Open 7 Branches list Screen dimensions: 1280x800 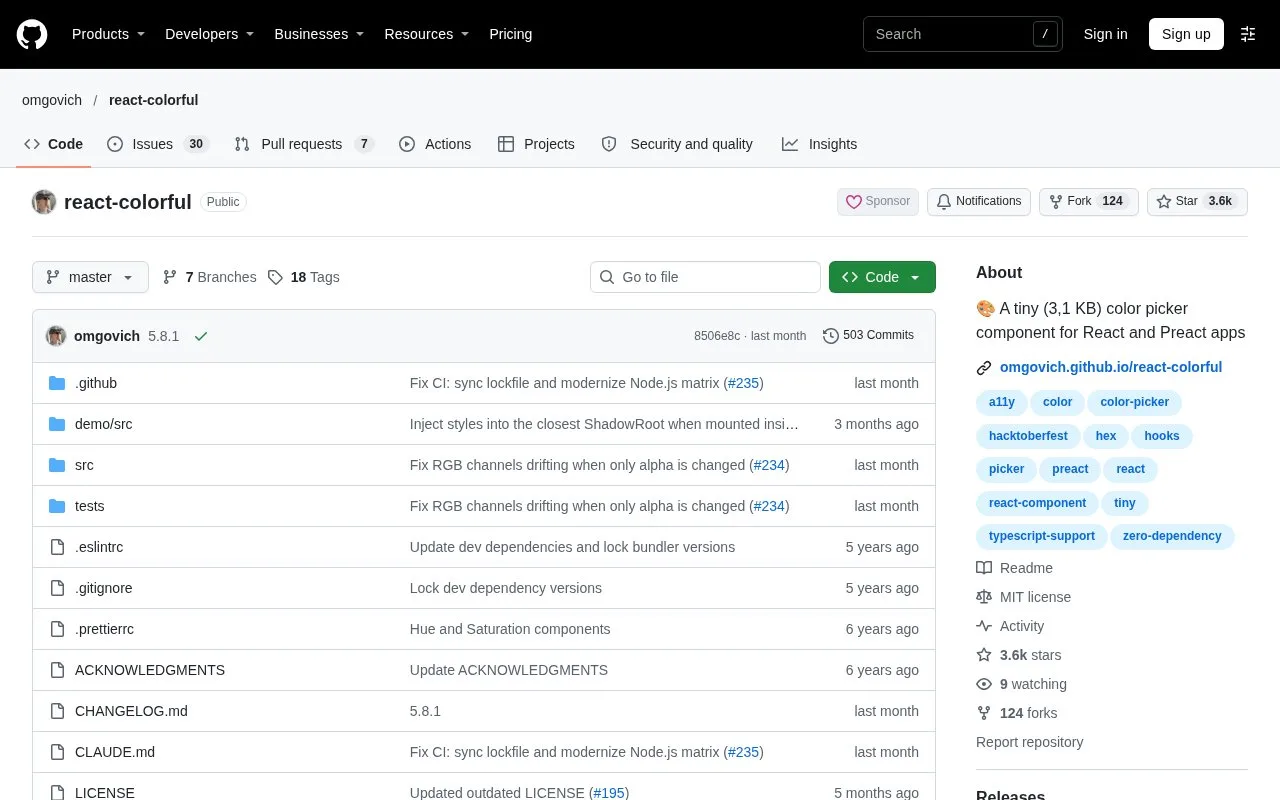pyautogui.click(x=209, y=277)
